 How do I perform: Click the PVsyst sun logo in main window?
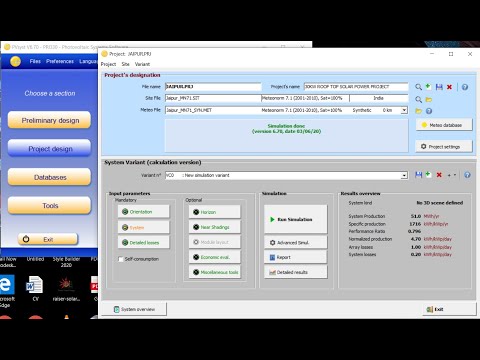(15, 61)
